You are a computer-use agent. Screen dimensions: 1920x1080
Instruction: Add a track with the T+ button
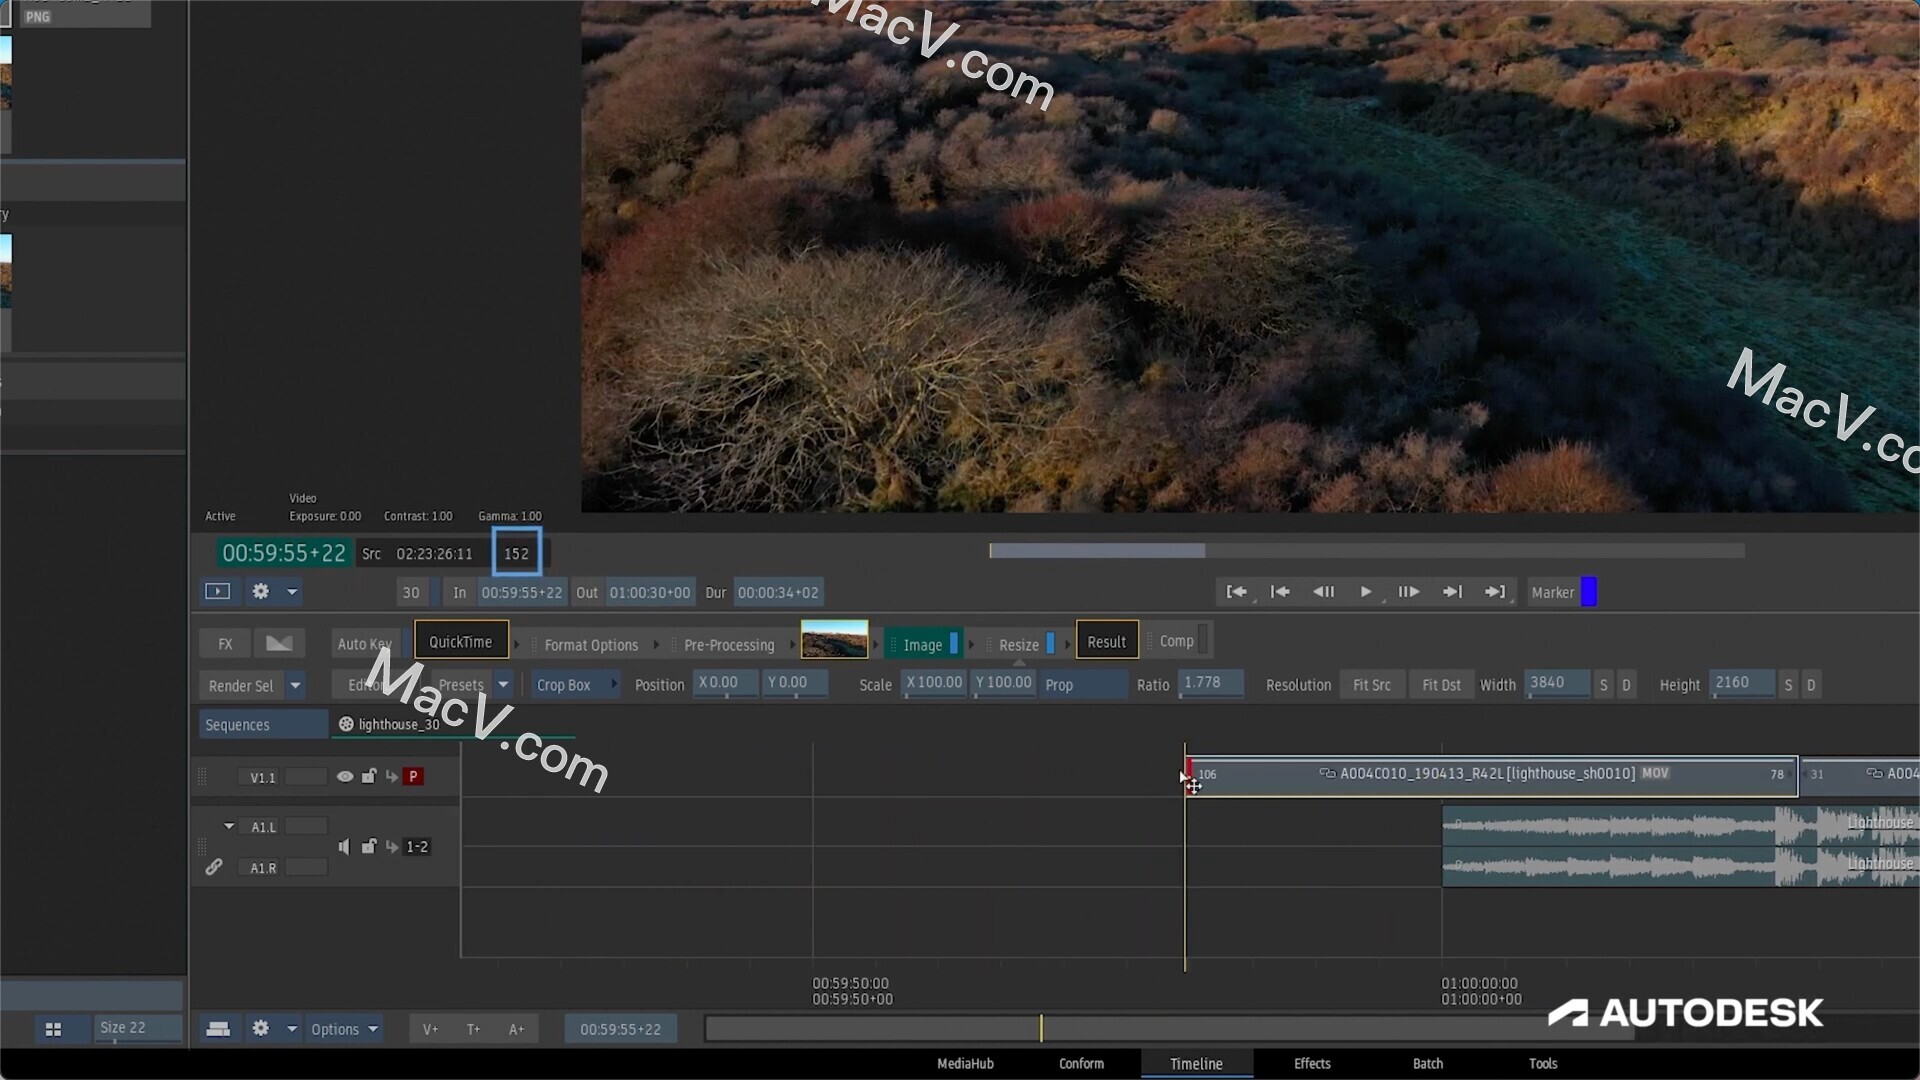tap(473, 1029)
